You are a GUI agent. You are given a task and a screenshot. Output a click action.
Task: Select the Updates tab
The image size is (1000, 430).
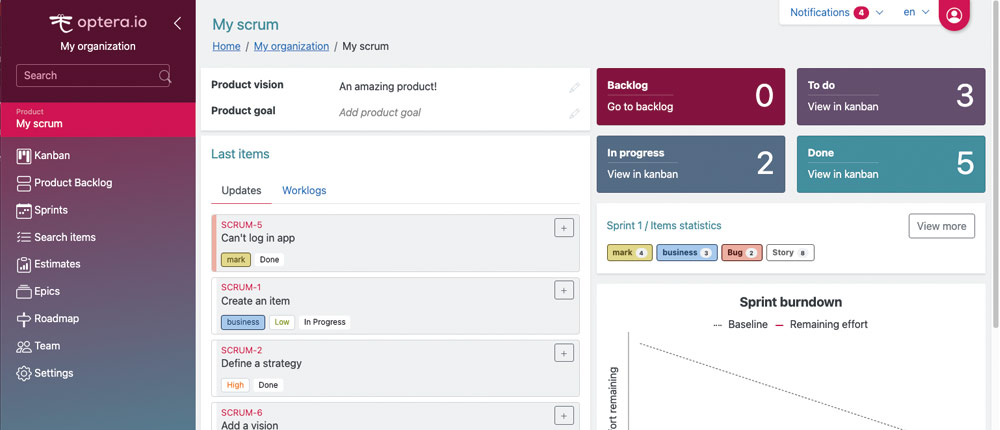tap(241, 190)
